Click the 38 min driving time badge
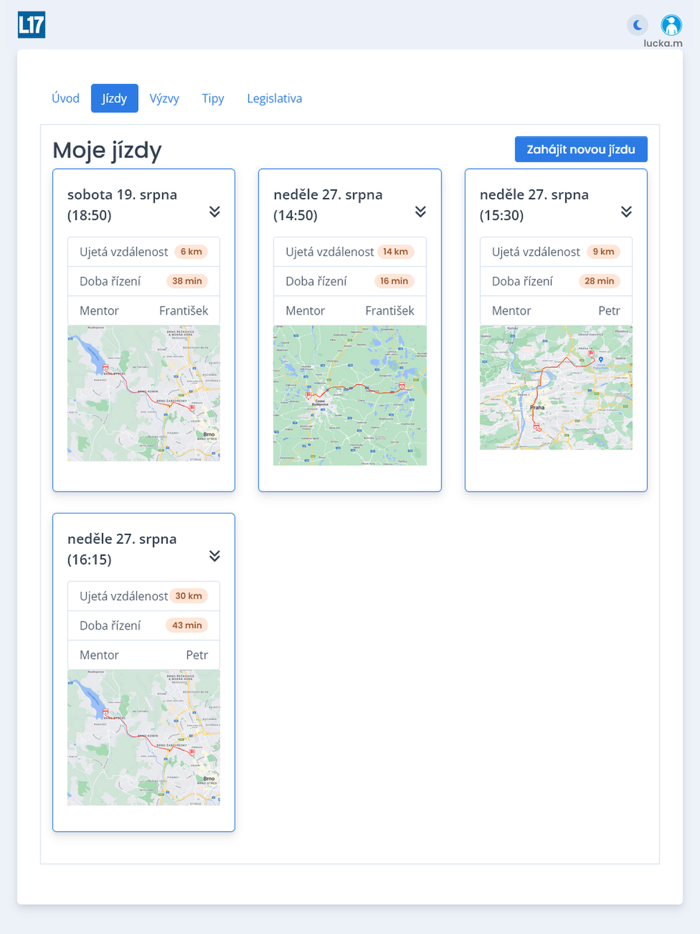The height and width of the screenshot is (934, 700). [x=187, y=281]
